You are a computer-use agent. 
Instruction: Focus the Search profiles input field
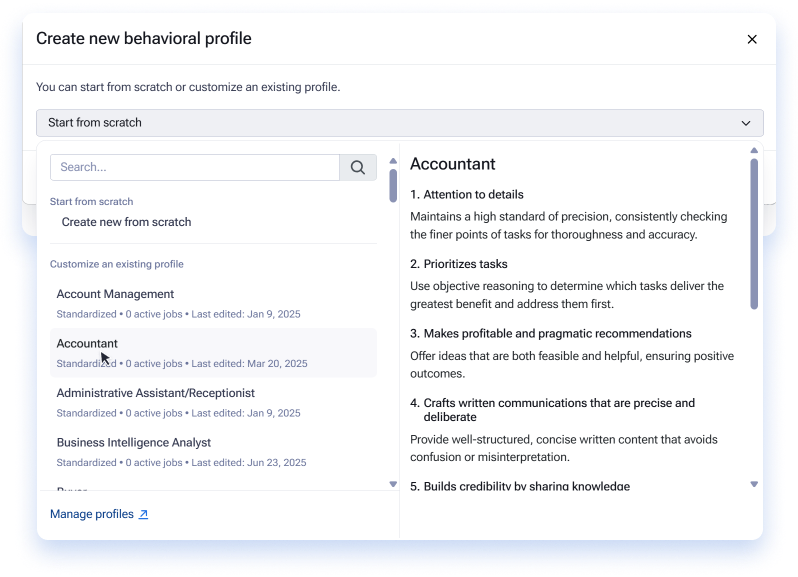coord(195,167)
